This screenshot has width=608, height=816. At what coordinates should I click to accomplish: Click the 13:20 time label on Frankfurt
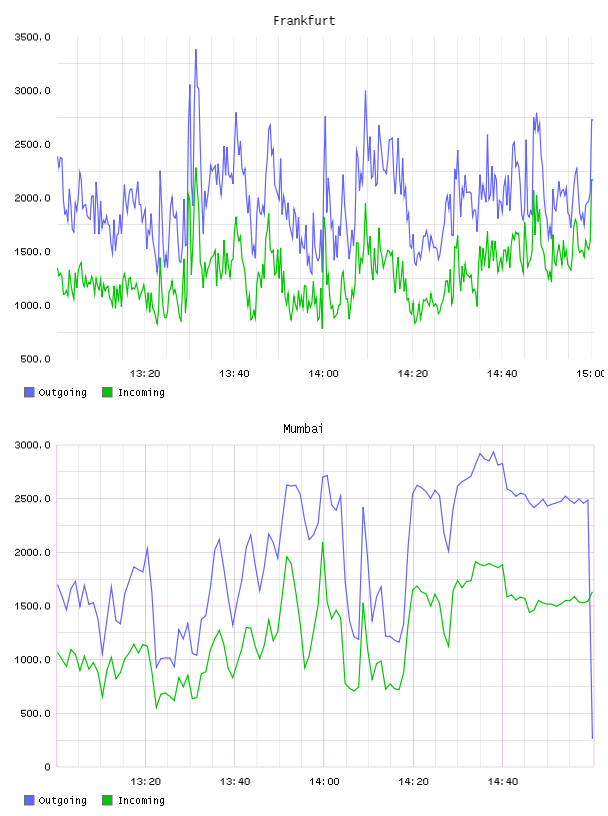point(145,373)
